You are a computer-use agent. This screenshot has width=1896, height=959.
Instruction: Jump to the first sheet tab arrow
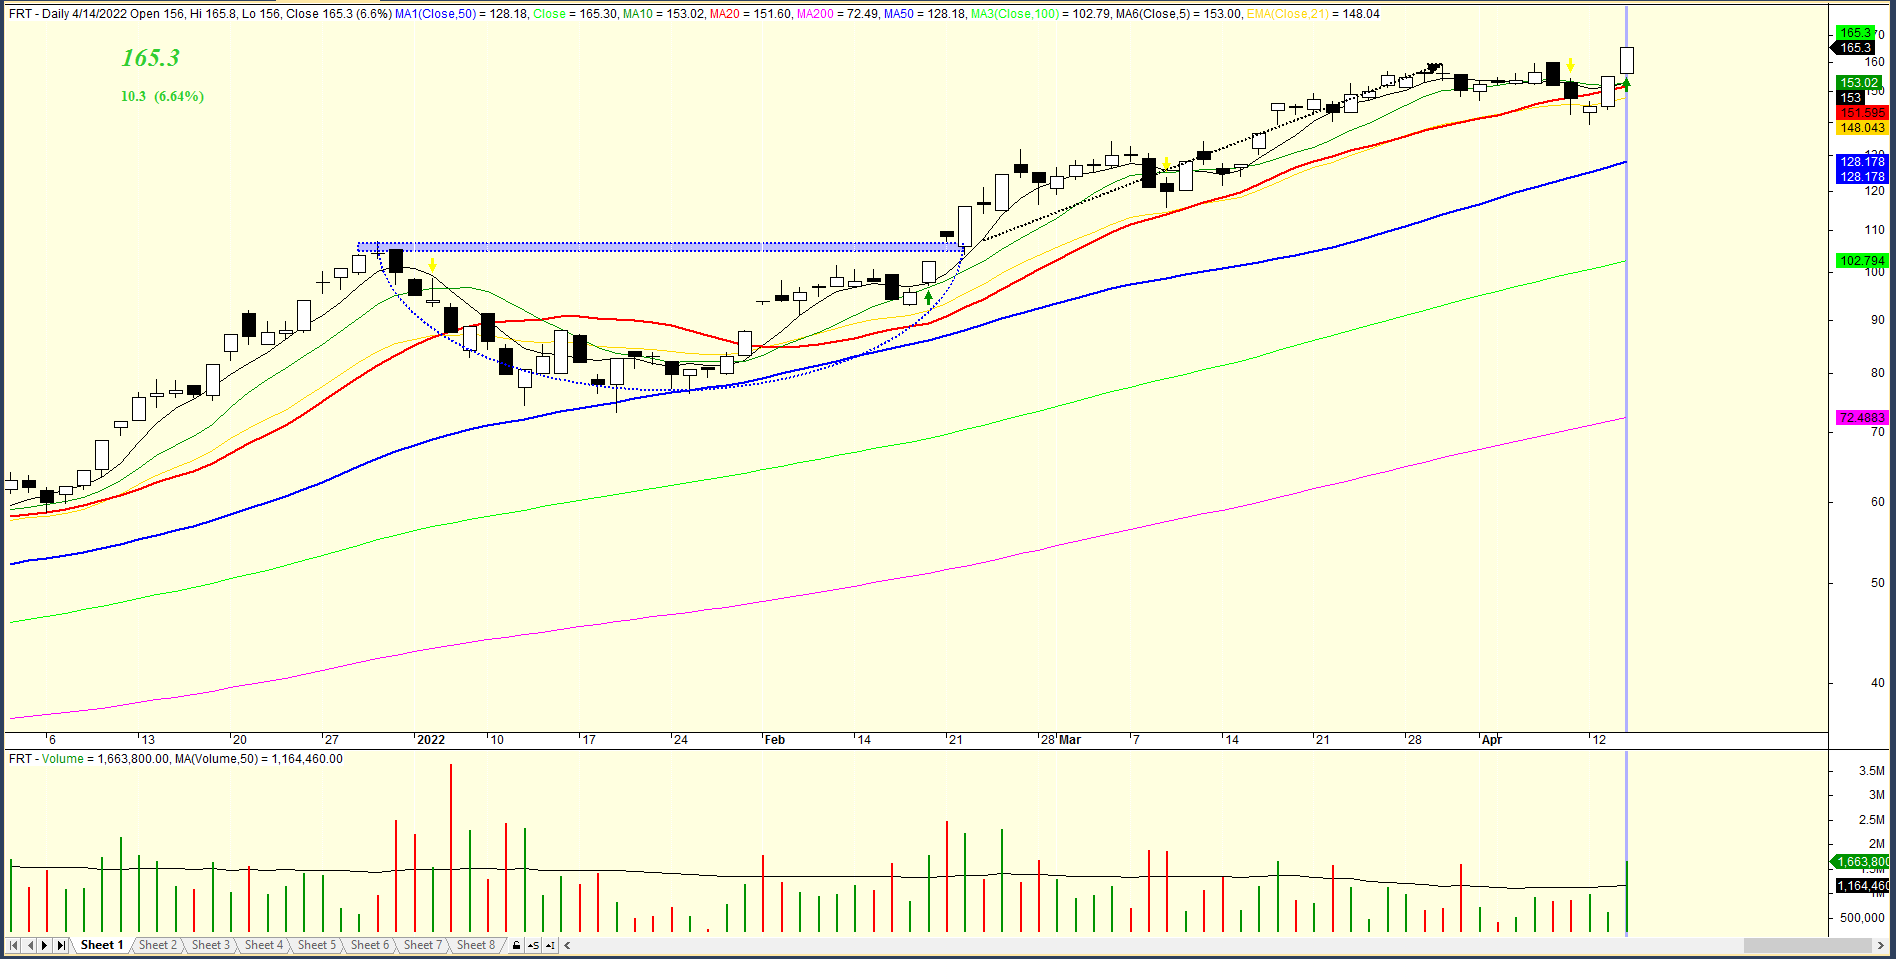pos(14,945)
